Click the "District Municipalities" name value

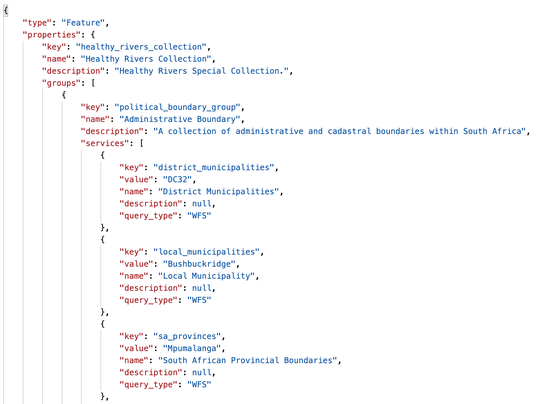click(219, 192)
